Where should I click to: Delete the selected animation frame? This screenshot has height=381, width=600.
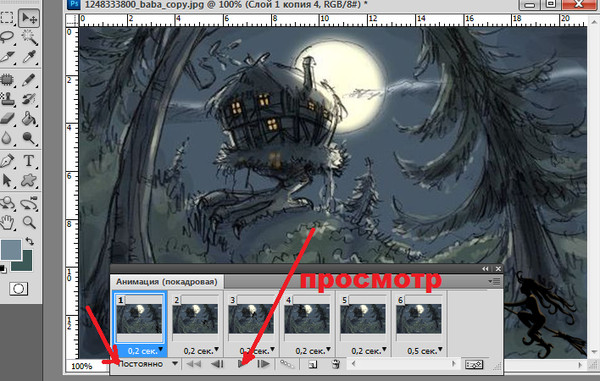tap(336, 364)
